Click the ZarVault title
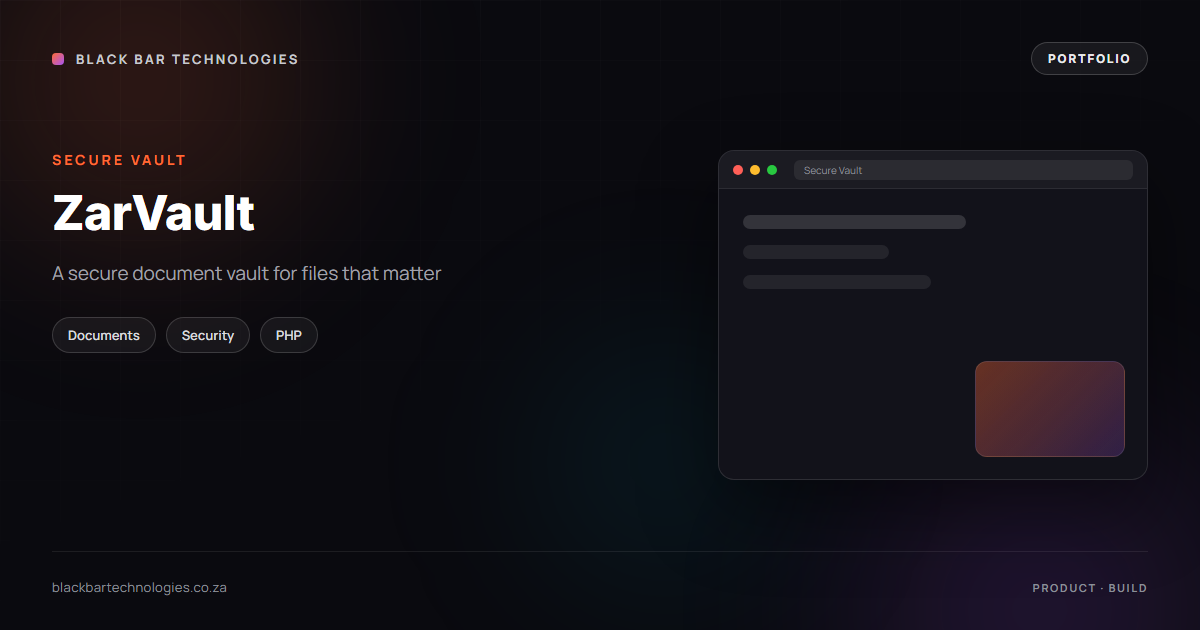This screenshot has width=1200, height=630. [x=154, y=213]
